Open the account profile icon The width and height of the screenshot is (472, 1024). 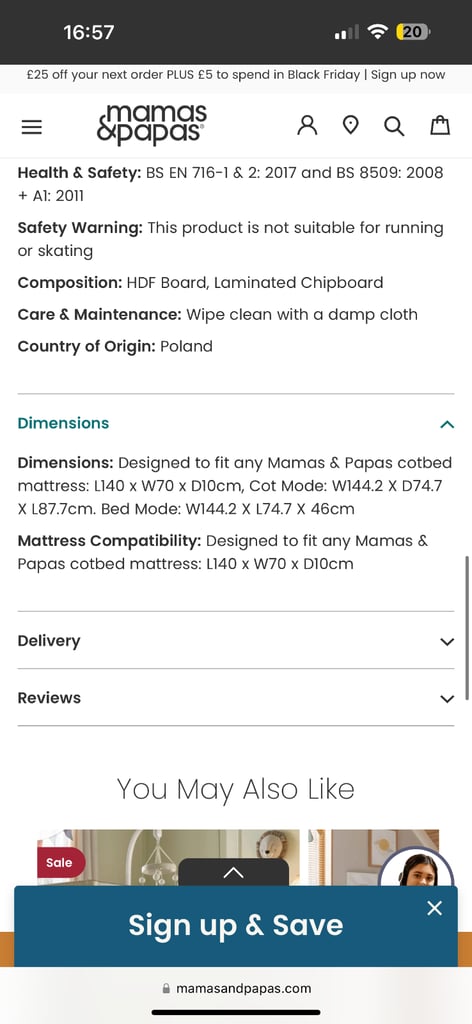[307, 125]
